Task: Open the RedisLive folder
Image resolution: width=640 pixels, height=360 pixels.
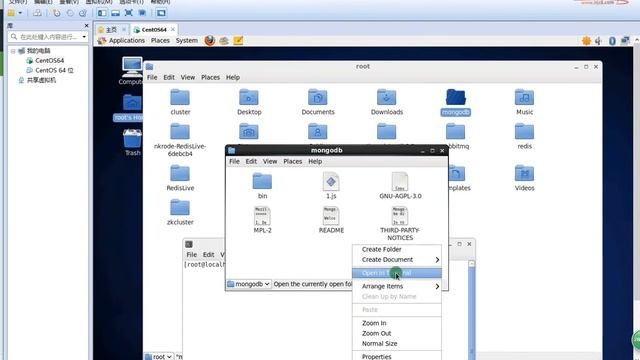Action: [x=180, y=178]
